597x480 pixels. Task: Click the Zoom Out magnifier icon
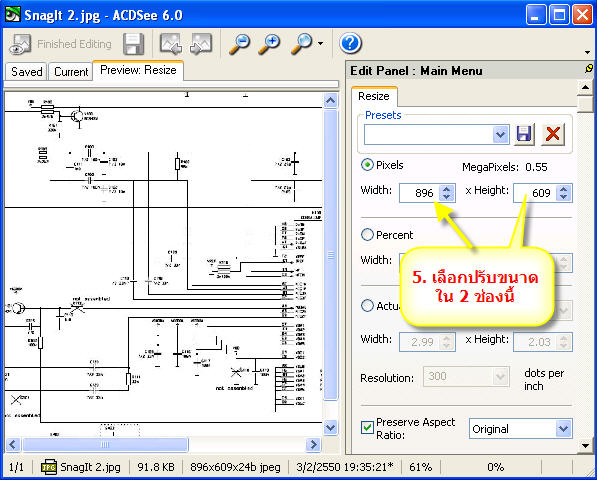(240, 44)
